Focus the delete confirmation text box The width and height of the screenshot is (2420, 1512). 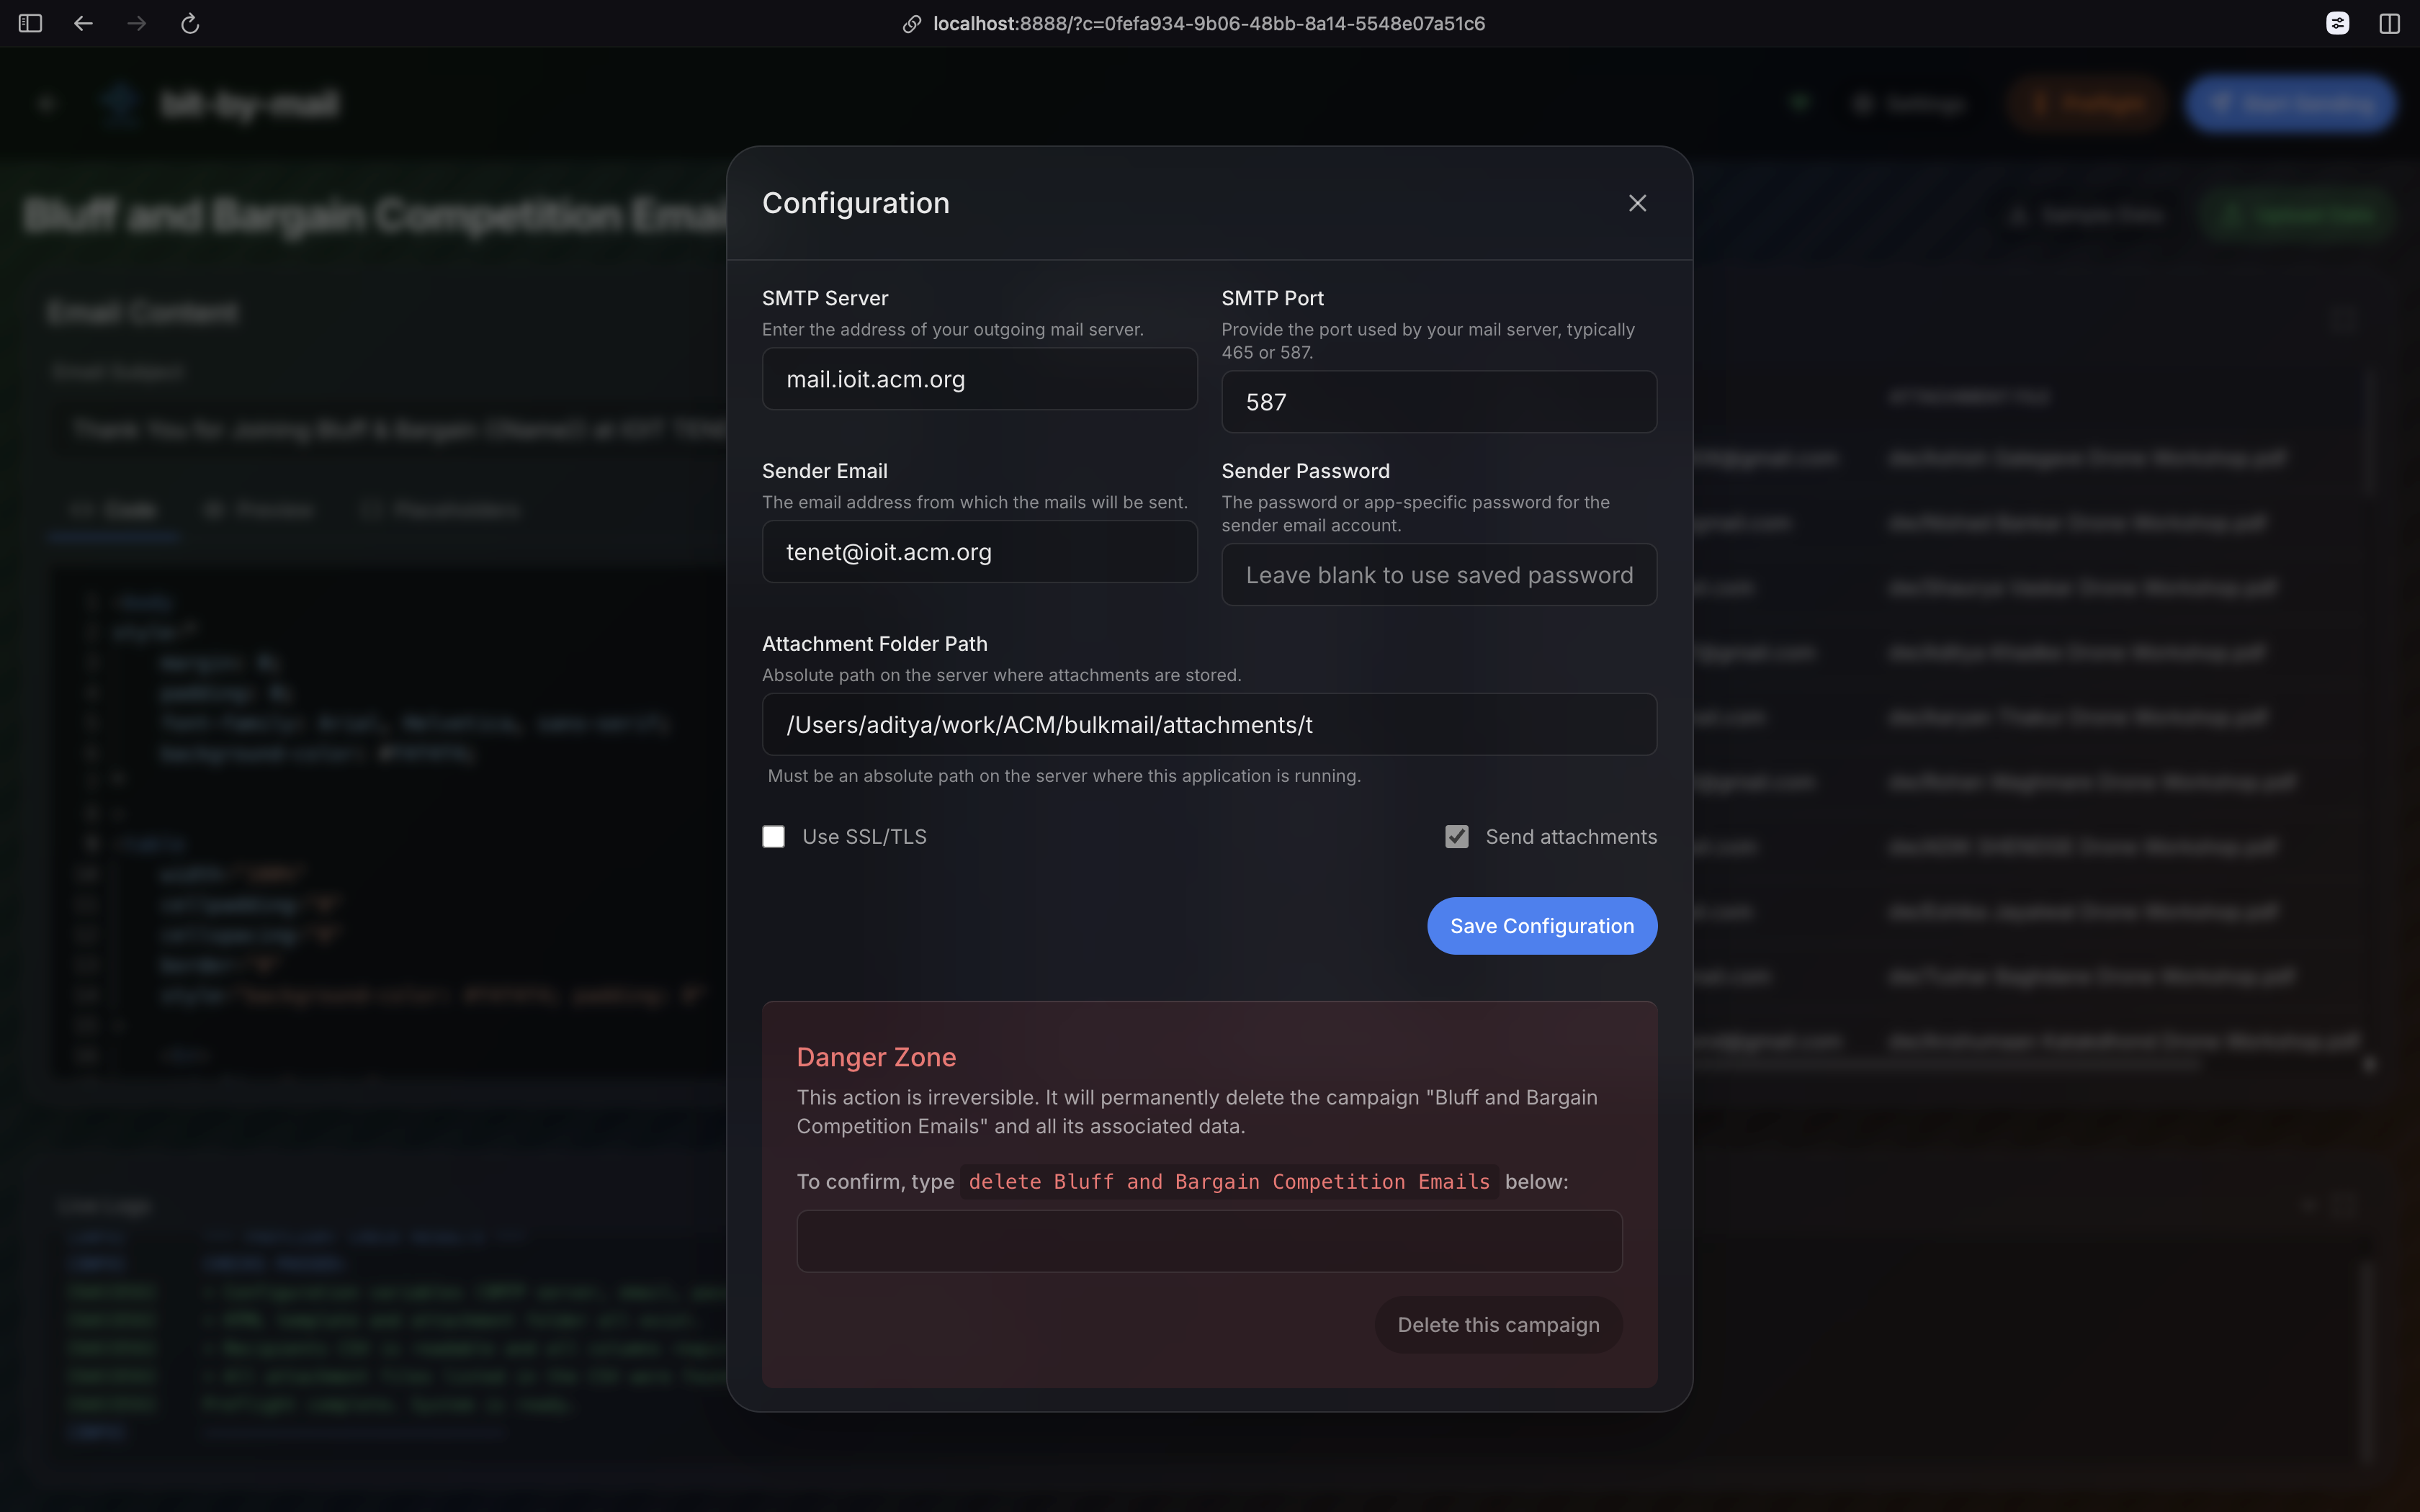pyautogui.click(x=1208, y=1241)
